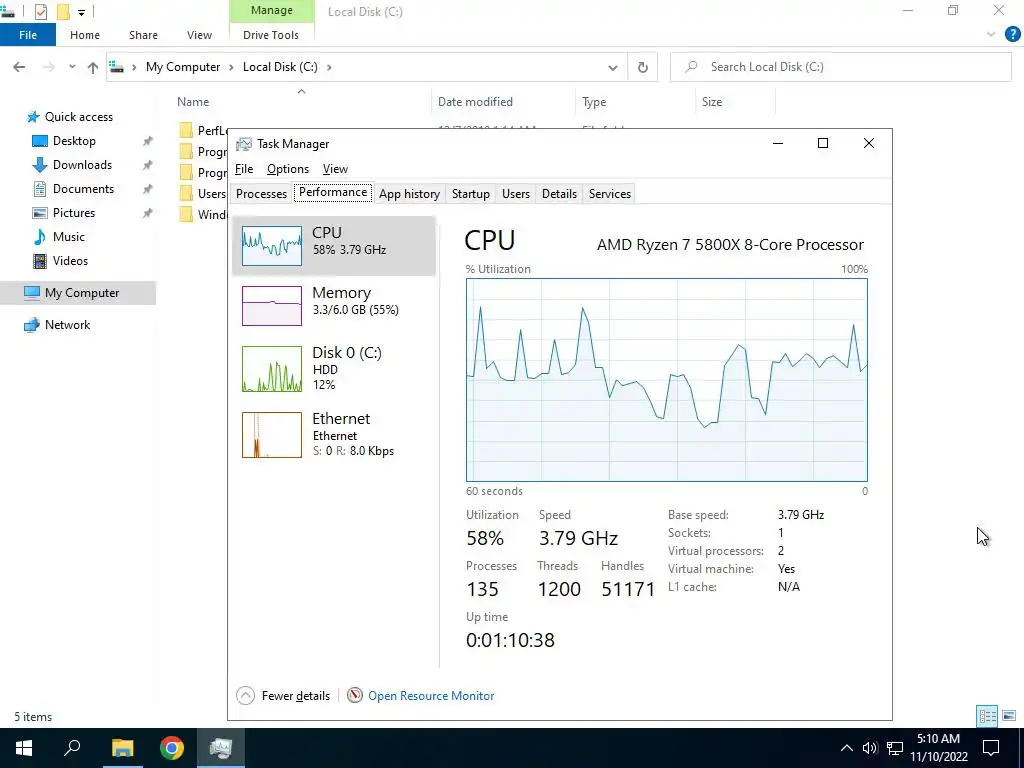Select Quick access in the navigation pane

(78, 117)
